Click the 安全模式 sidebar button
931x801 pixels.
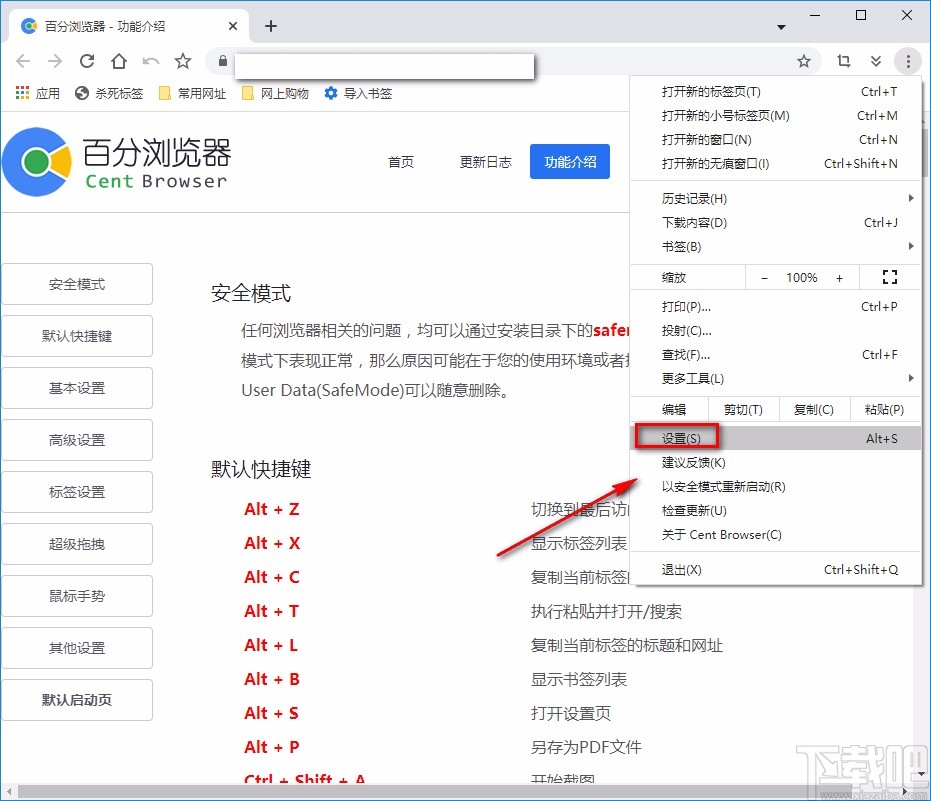click(77, 284)
